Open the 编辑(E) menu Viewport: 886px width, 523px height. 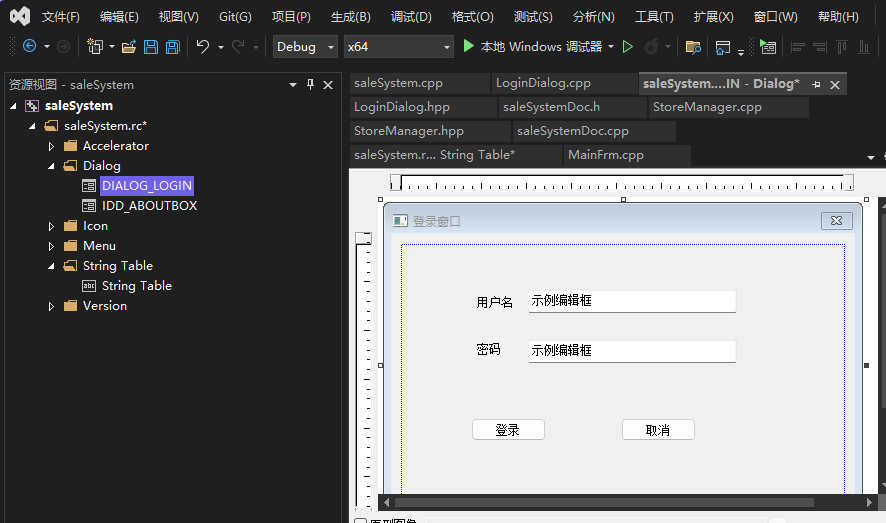[119, 17]
